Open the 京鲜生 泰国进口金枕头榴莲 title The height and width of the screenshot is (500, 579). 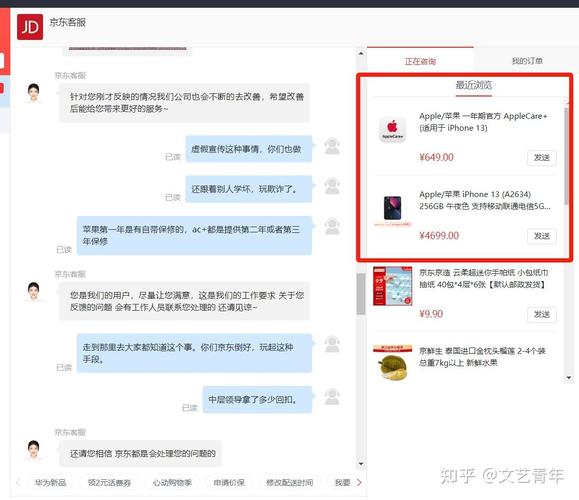(482, 357)
